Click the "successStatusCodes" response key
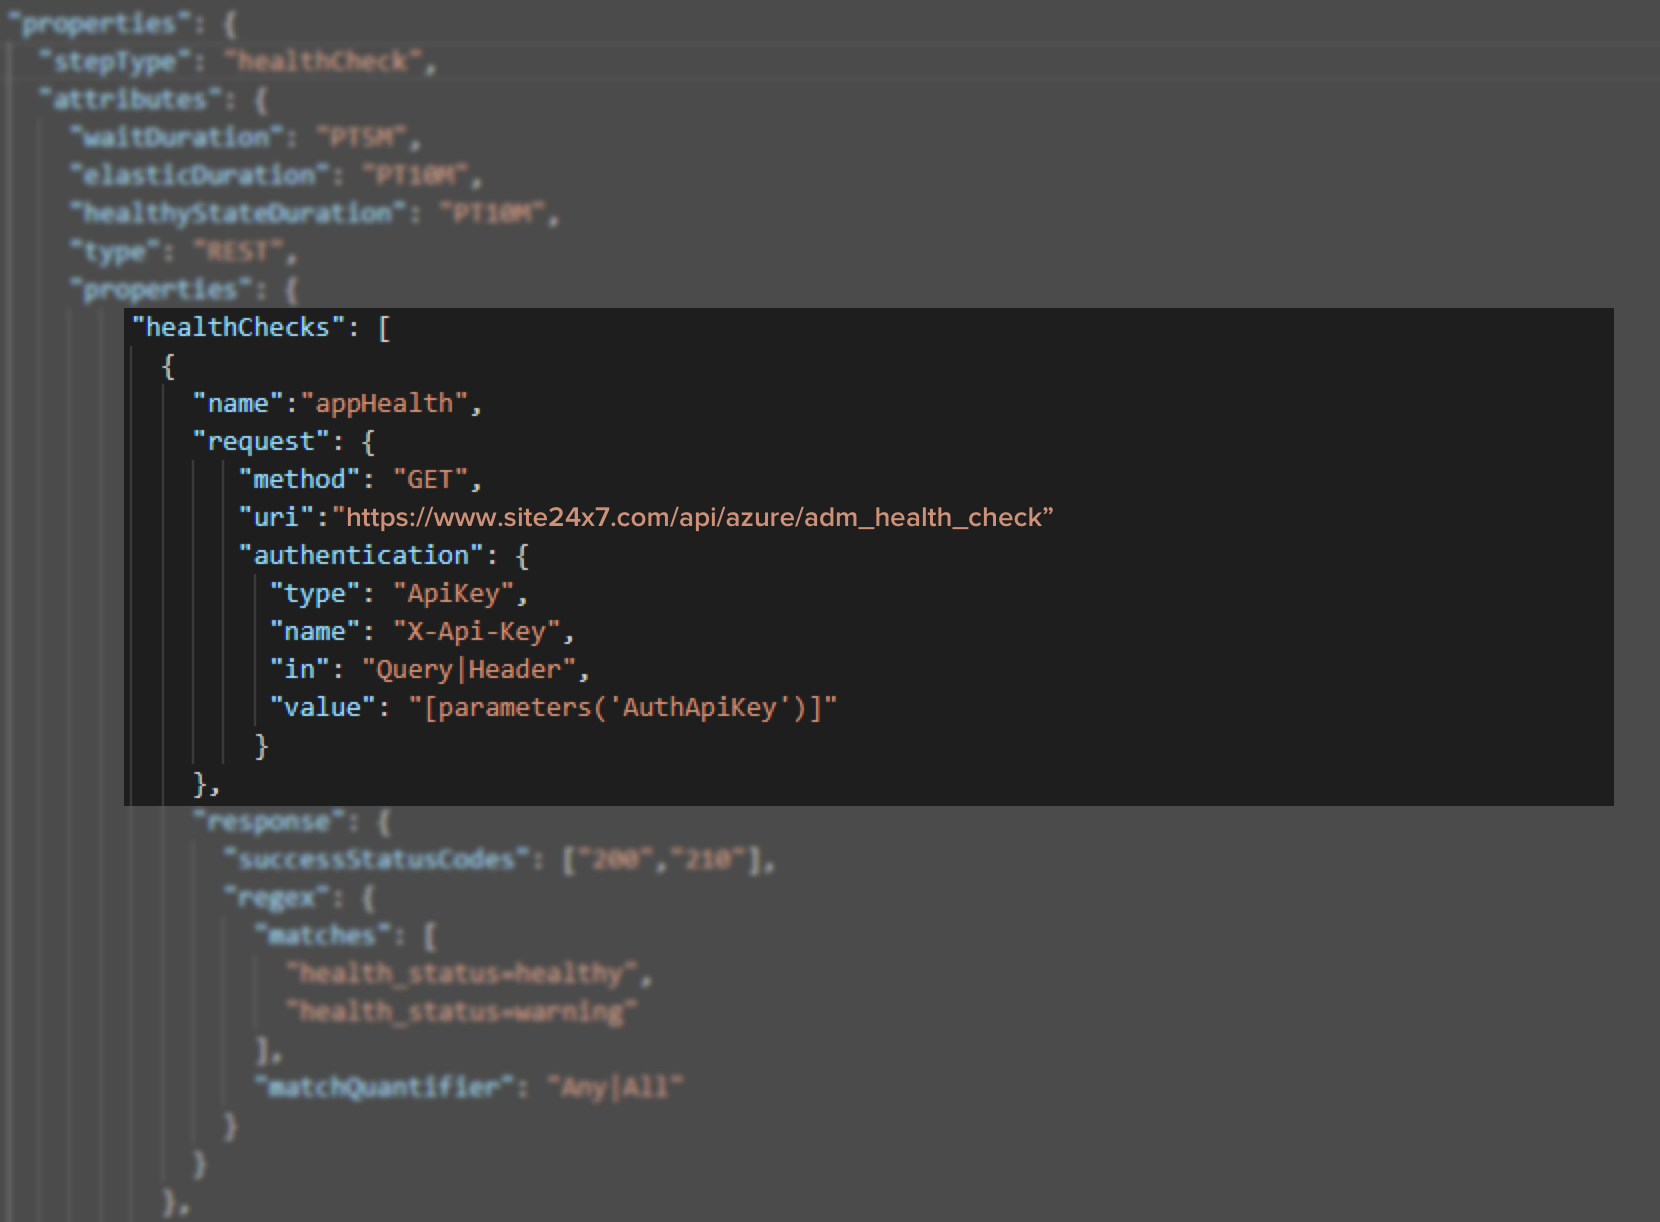The height and width of the screenshot is (1222, 1660). [376, 860]
